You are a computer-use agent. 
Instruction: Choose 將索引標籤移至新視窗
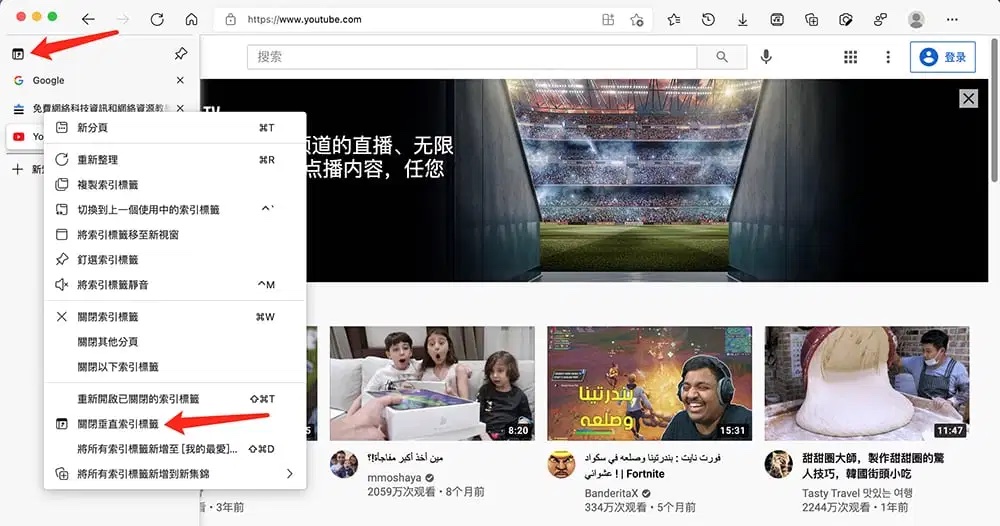click(175, 235)
